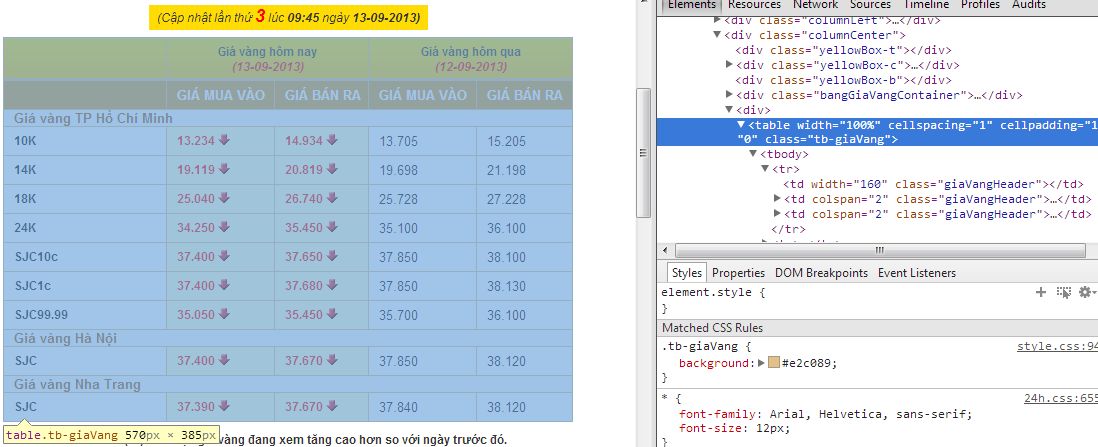Click the New Style Rule plus icon
Viewport: 1098px width, 447px height.
[1040, 292]
